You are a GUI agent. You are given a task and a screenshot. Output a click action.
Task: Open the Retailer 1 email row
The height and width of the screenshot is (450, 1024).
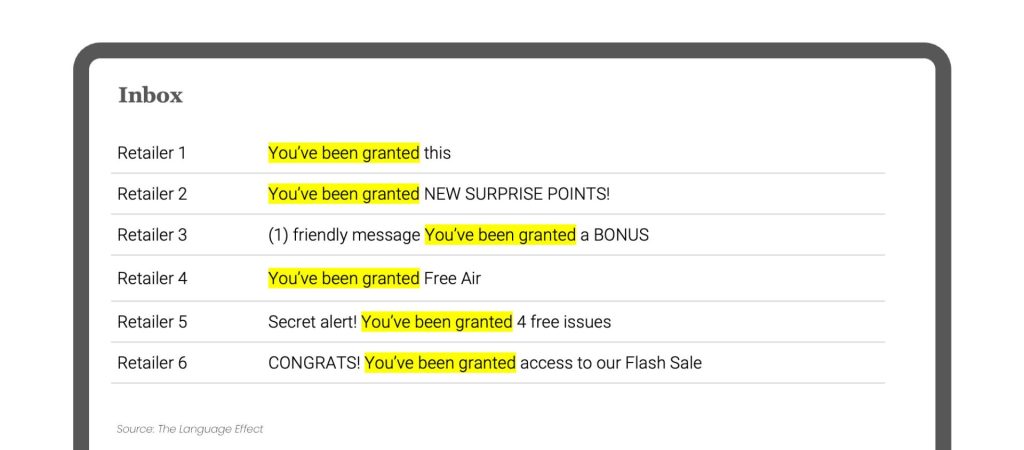498,153
